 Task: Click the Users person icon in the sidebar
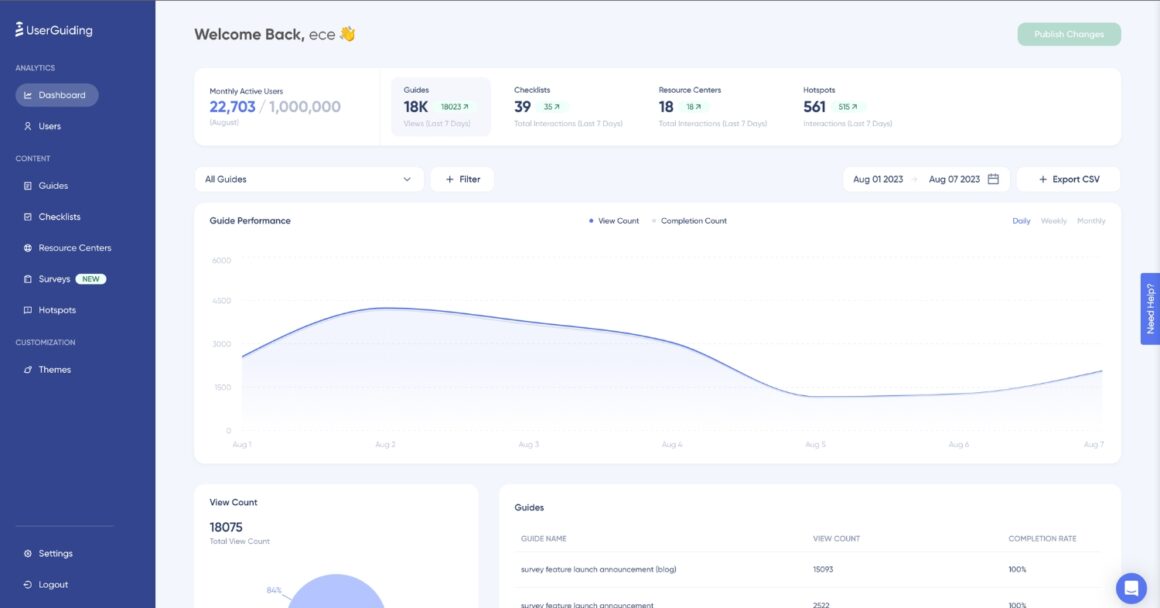point(27,126)
